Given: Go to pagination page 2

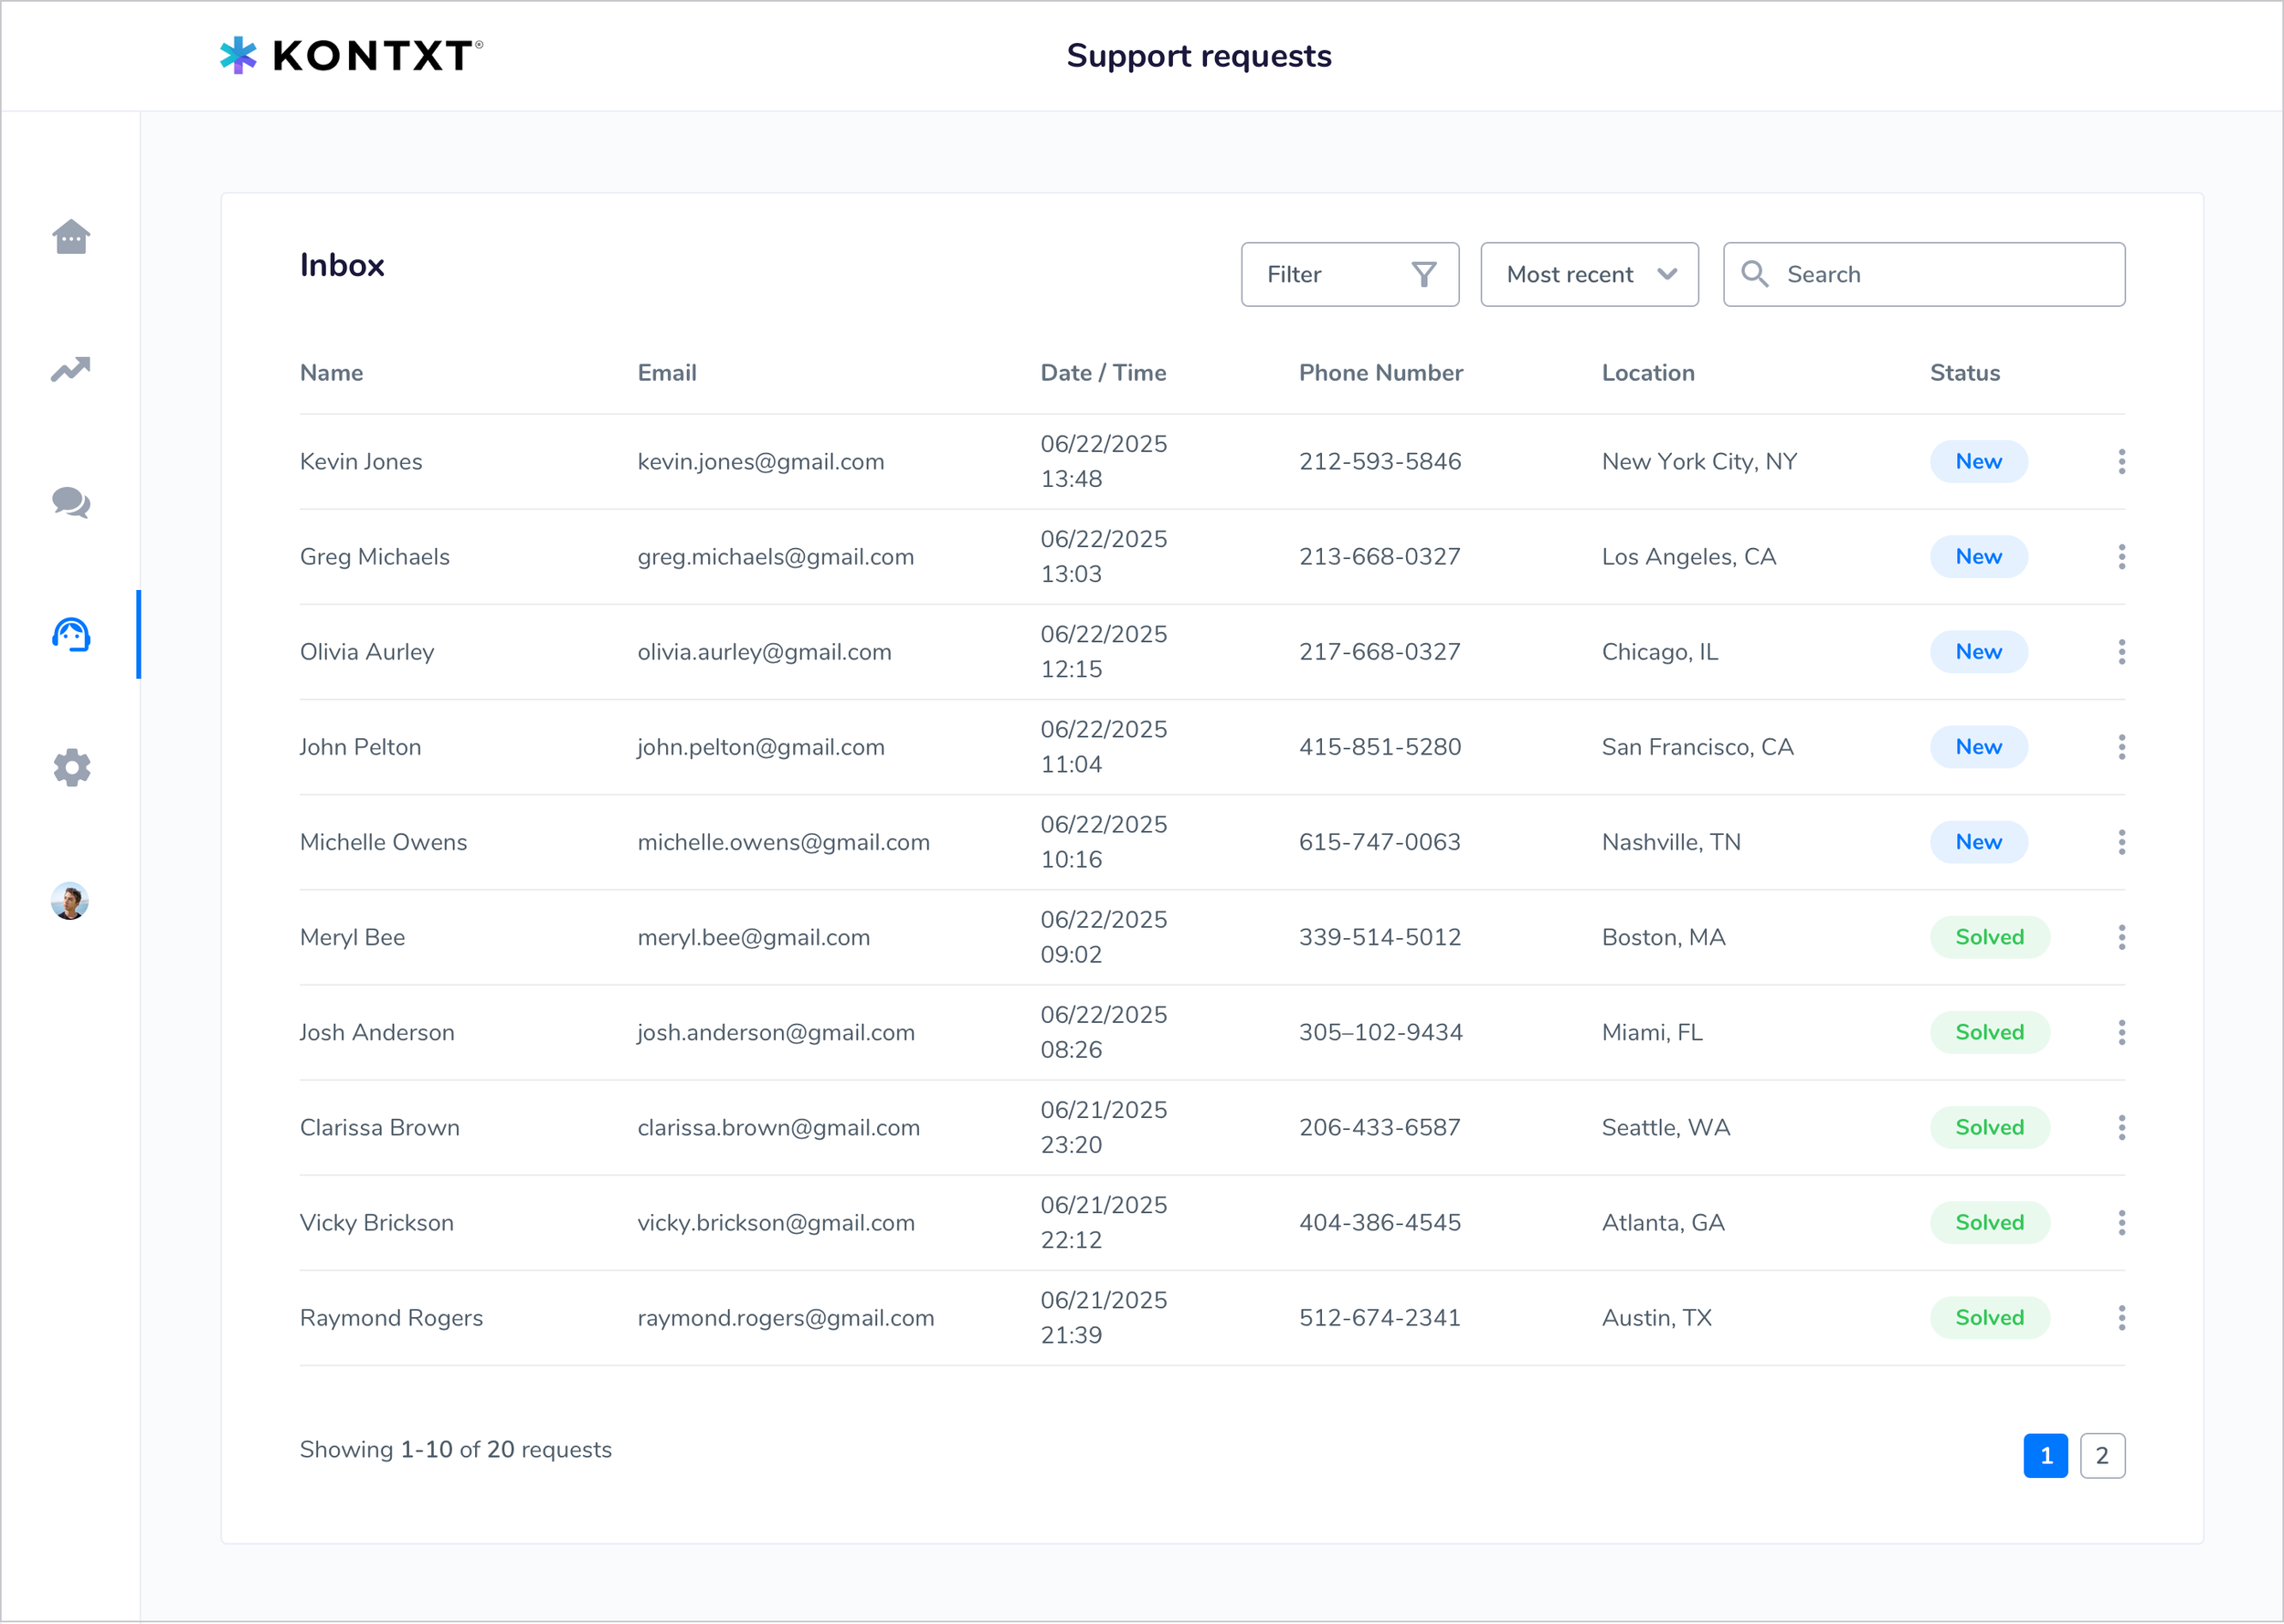Looking at the screenshot, I should (2103, 1455).
